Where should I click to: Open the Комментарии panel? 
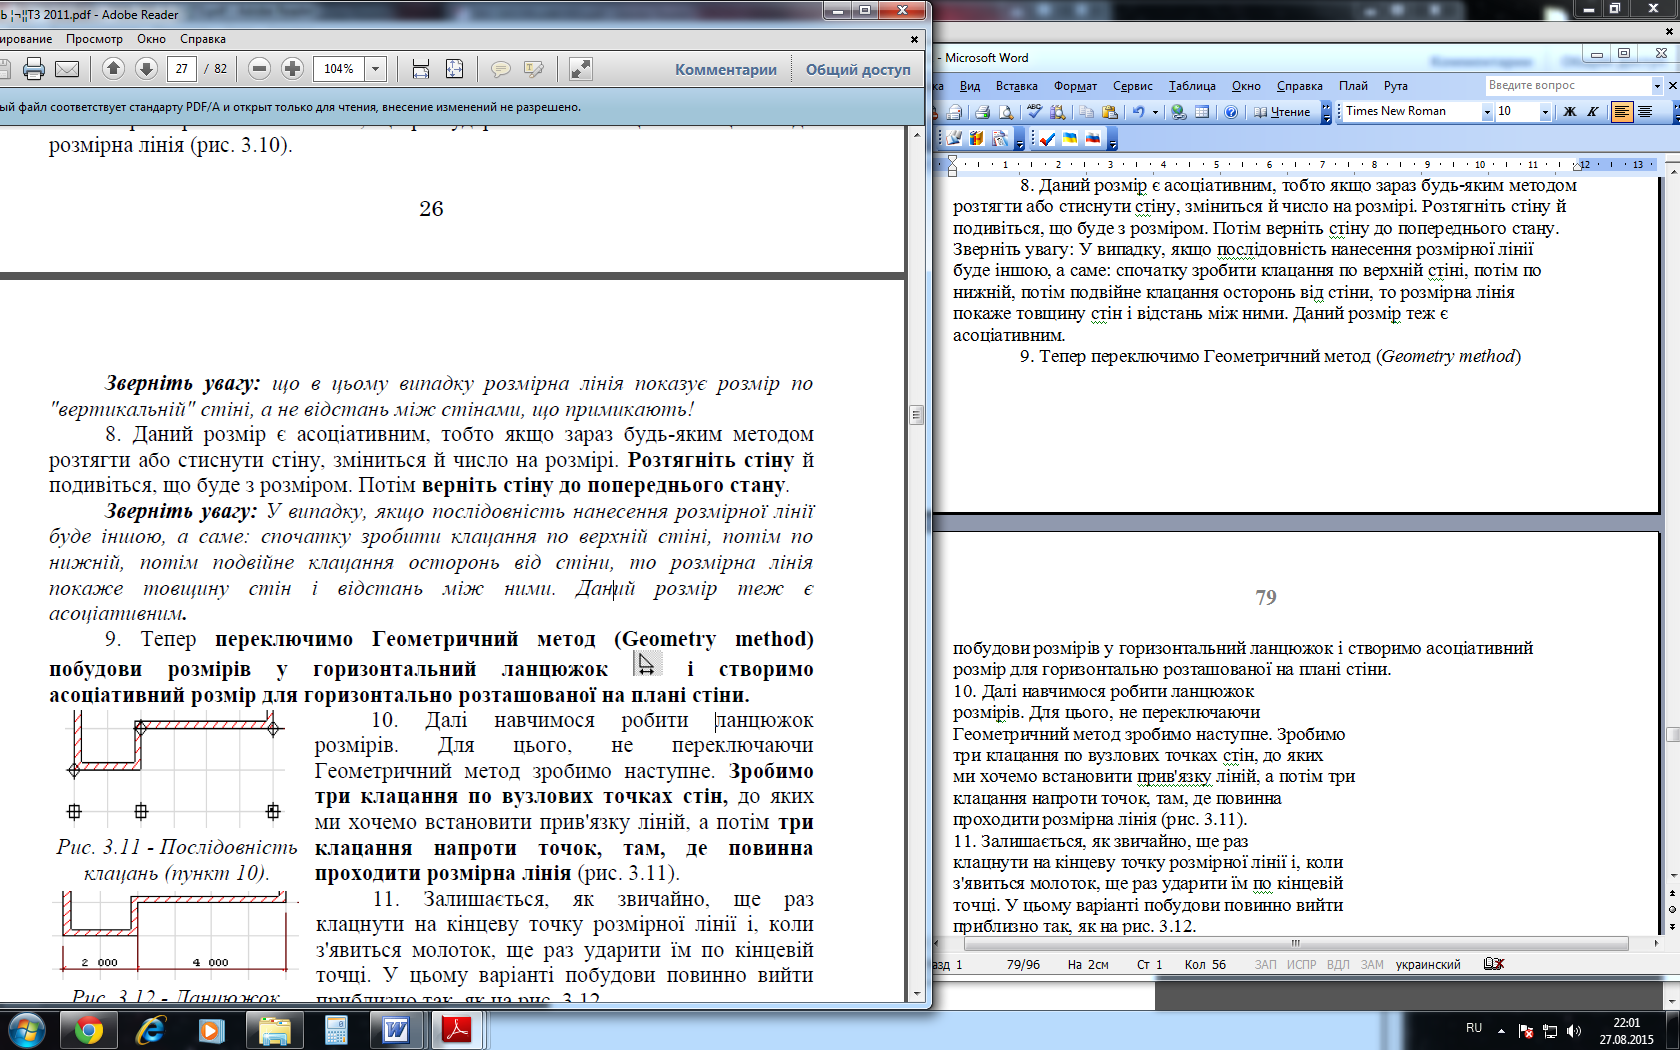coord(726,69)
